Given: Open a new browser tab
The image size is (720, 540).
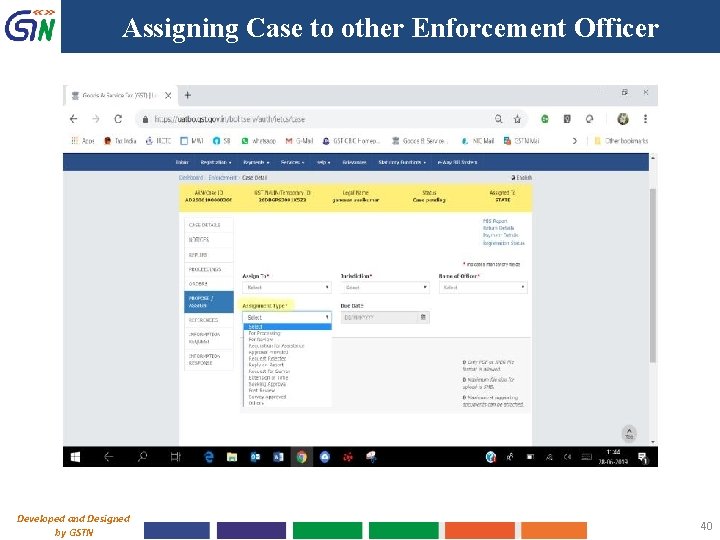Looking at the screenshot, I should click(187, 95).
